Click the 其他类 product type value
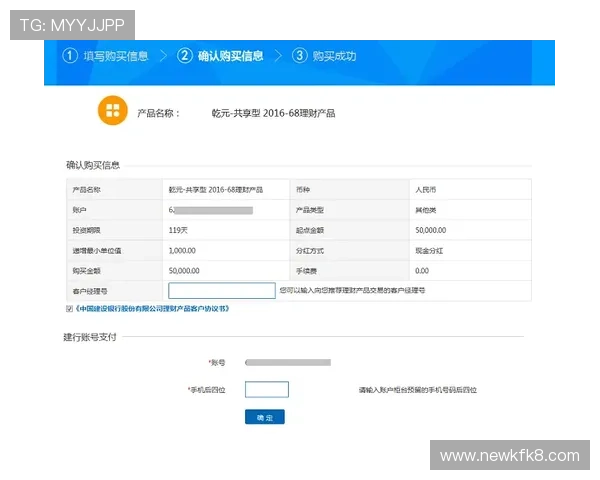 click(x=426, y=210)
